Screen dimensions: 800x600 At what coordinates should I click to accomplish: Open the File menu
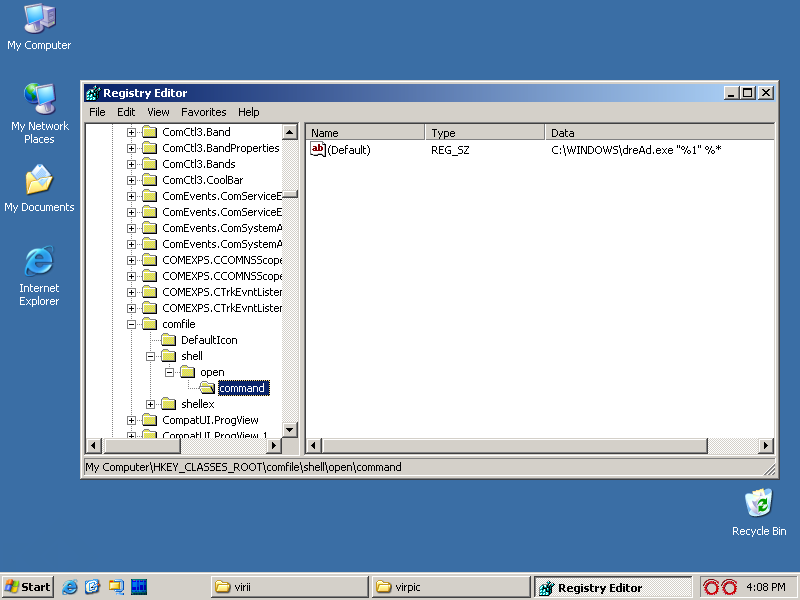97,112
